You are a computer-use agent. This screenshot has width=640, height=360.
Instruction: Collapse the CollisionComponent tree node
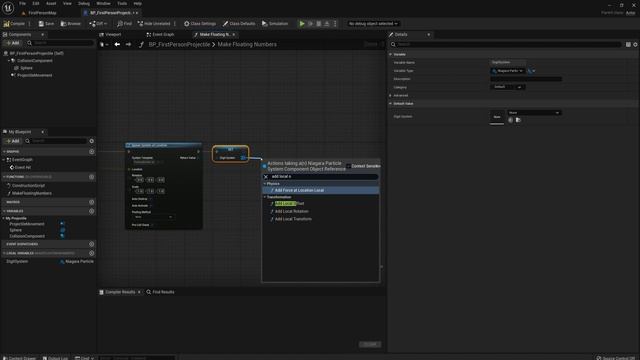tap(9, 60)
